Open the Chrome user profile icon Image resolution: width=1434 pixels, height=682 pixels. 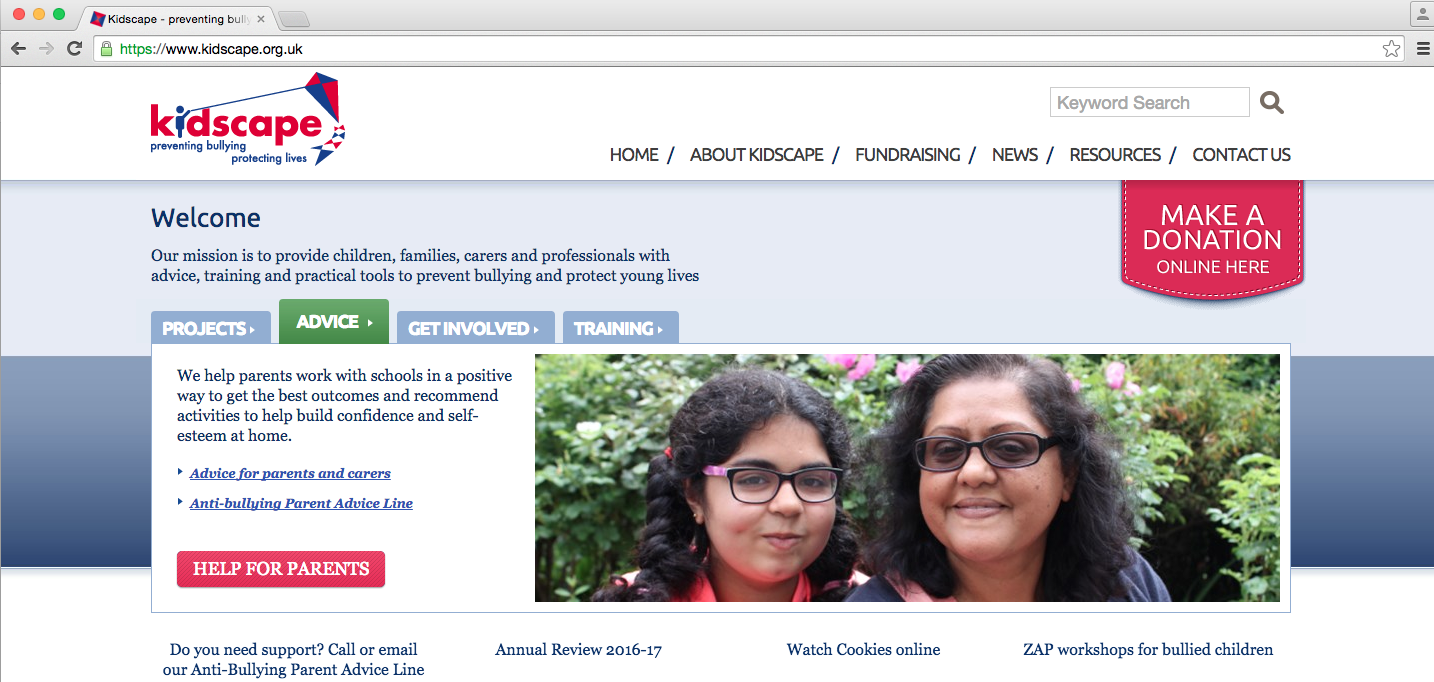click(x=1422, y=14)
